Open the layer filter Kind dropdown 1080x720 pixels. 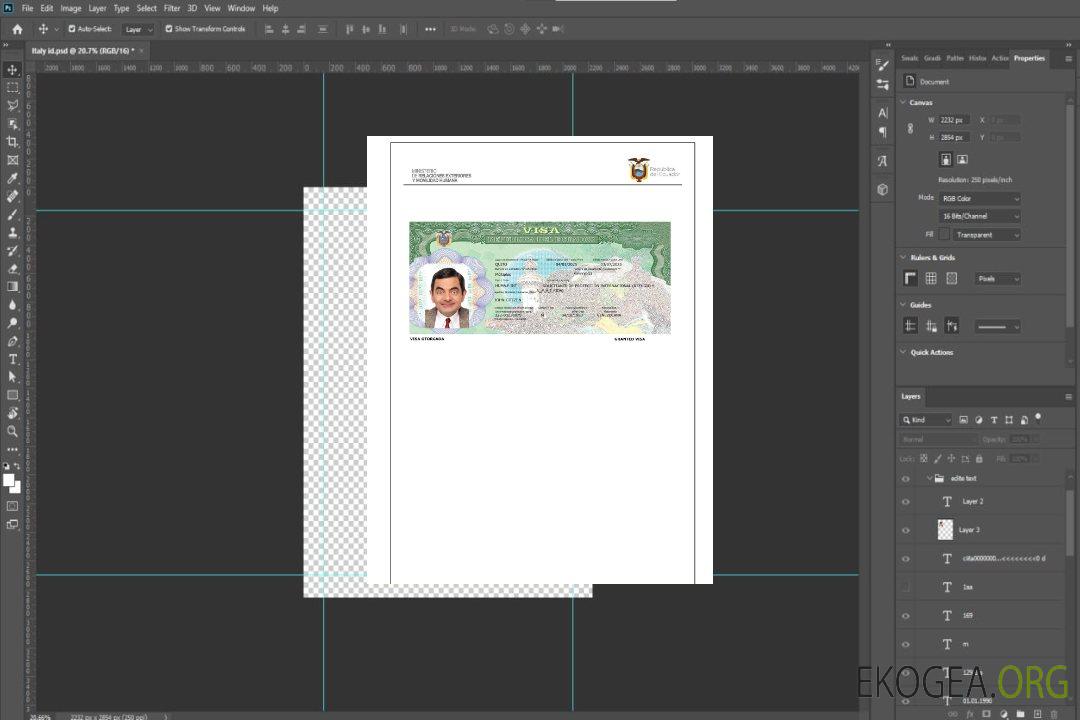click(x=926, y=420)
